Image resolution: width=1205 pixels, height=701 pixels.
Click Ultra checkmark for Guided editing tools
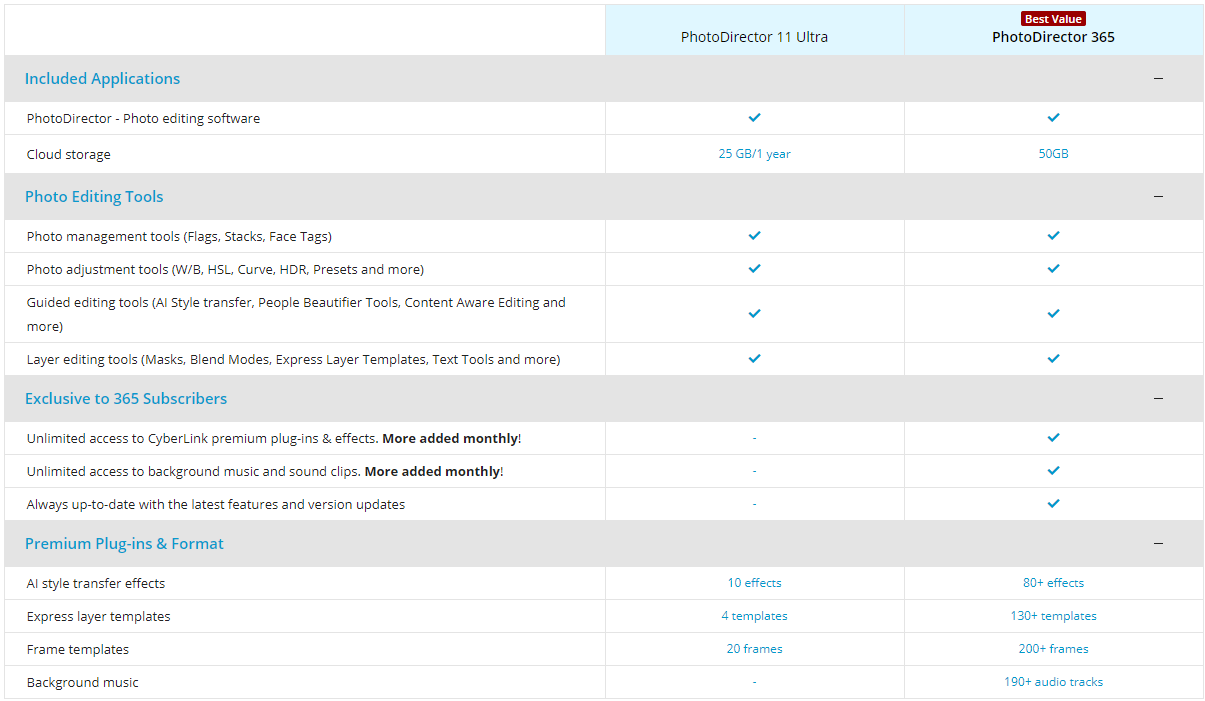(x=754, y=313)
